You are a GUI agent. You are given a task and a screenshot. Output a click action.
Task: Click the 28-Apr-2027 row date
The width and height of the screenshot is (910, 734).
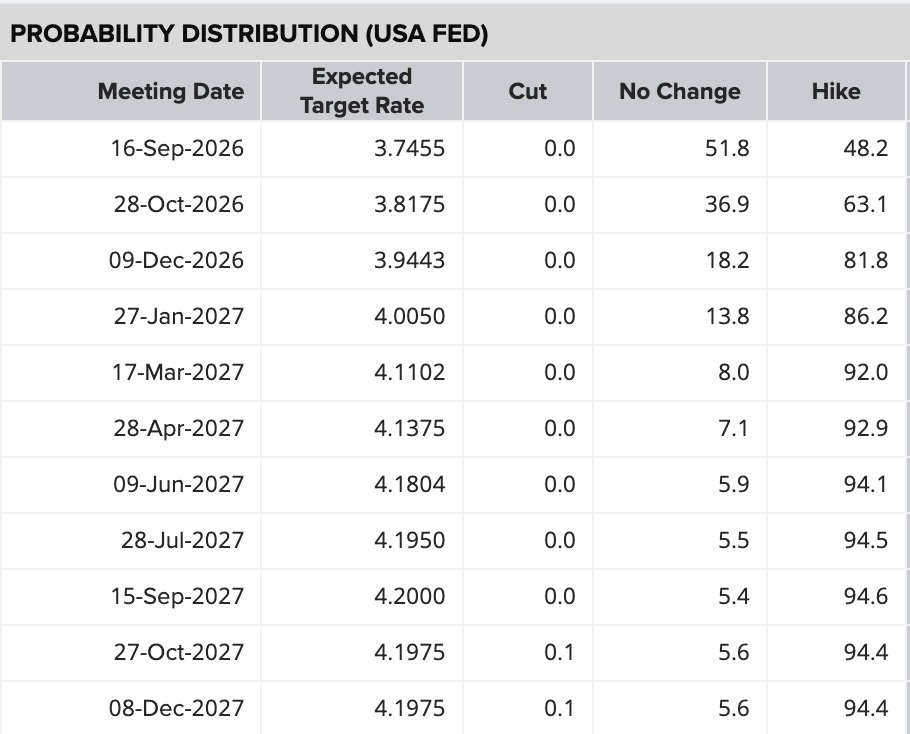click(x=178, y=428)
